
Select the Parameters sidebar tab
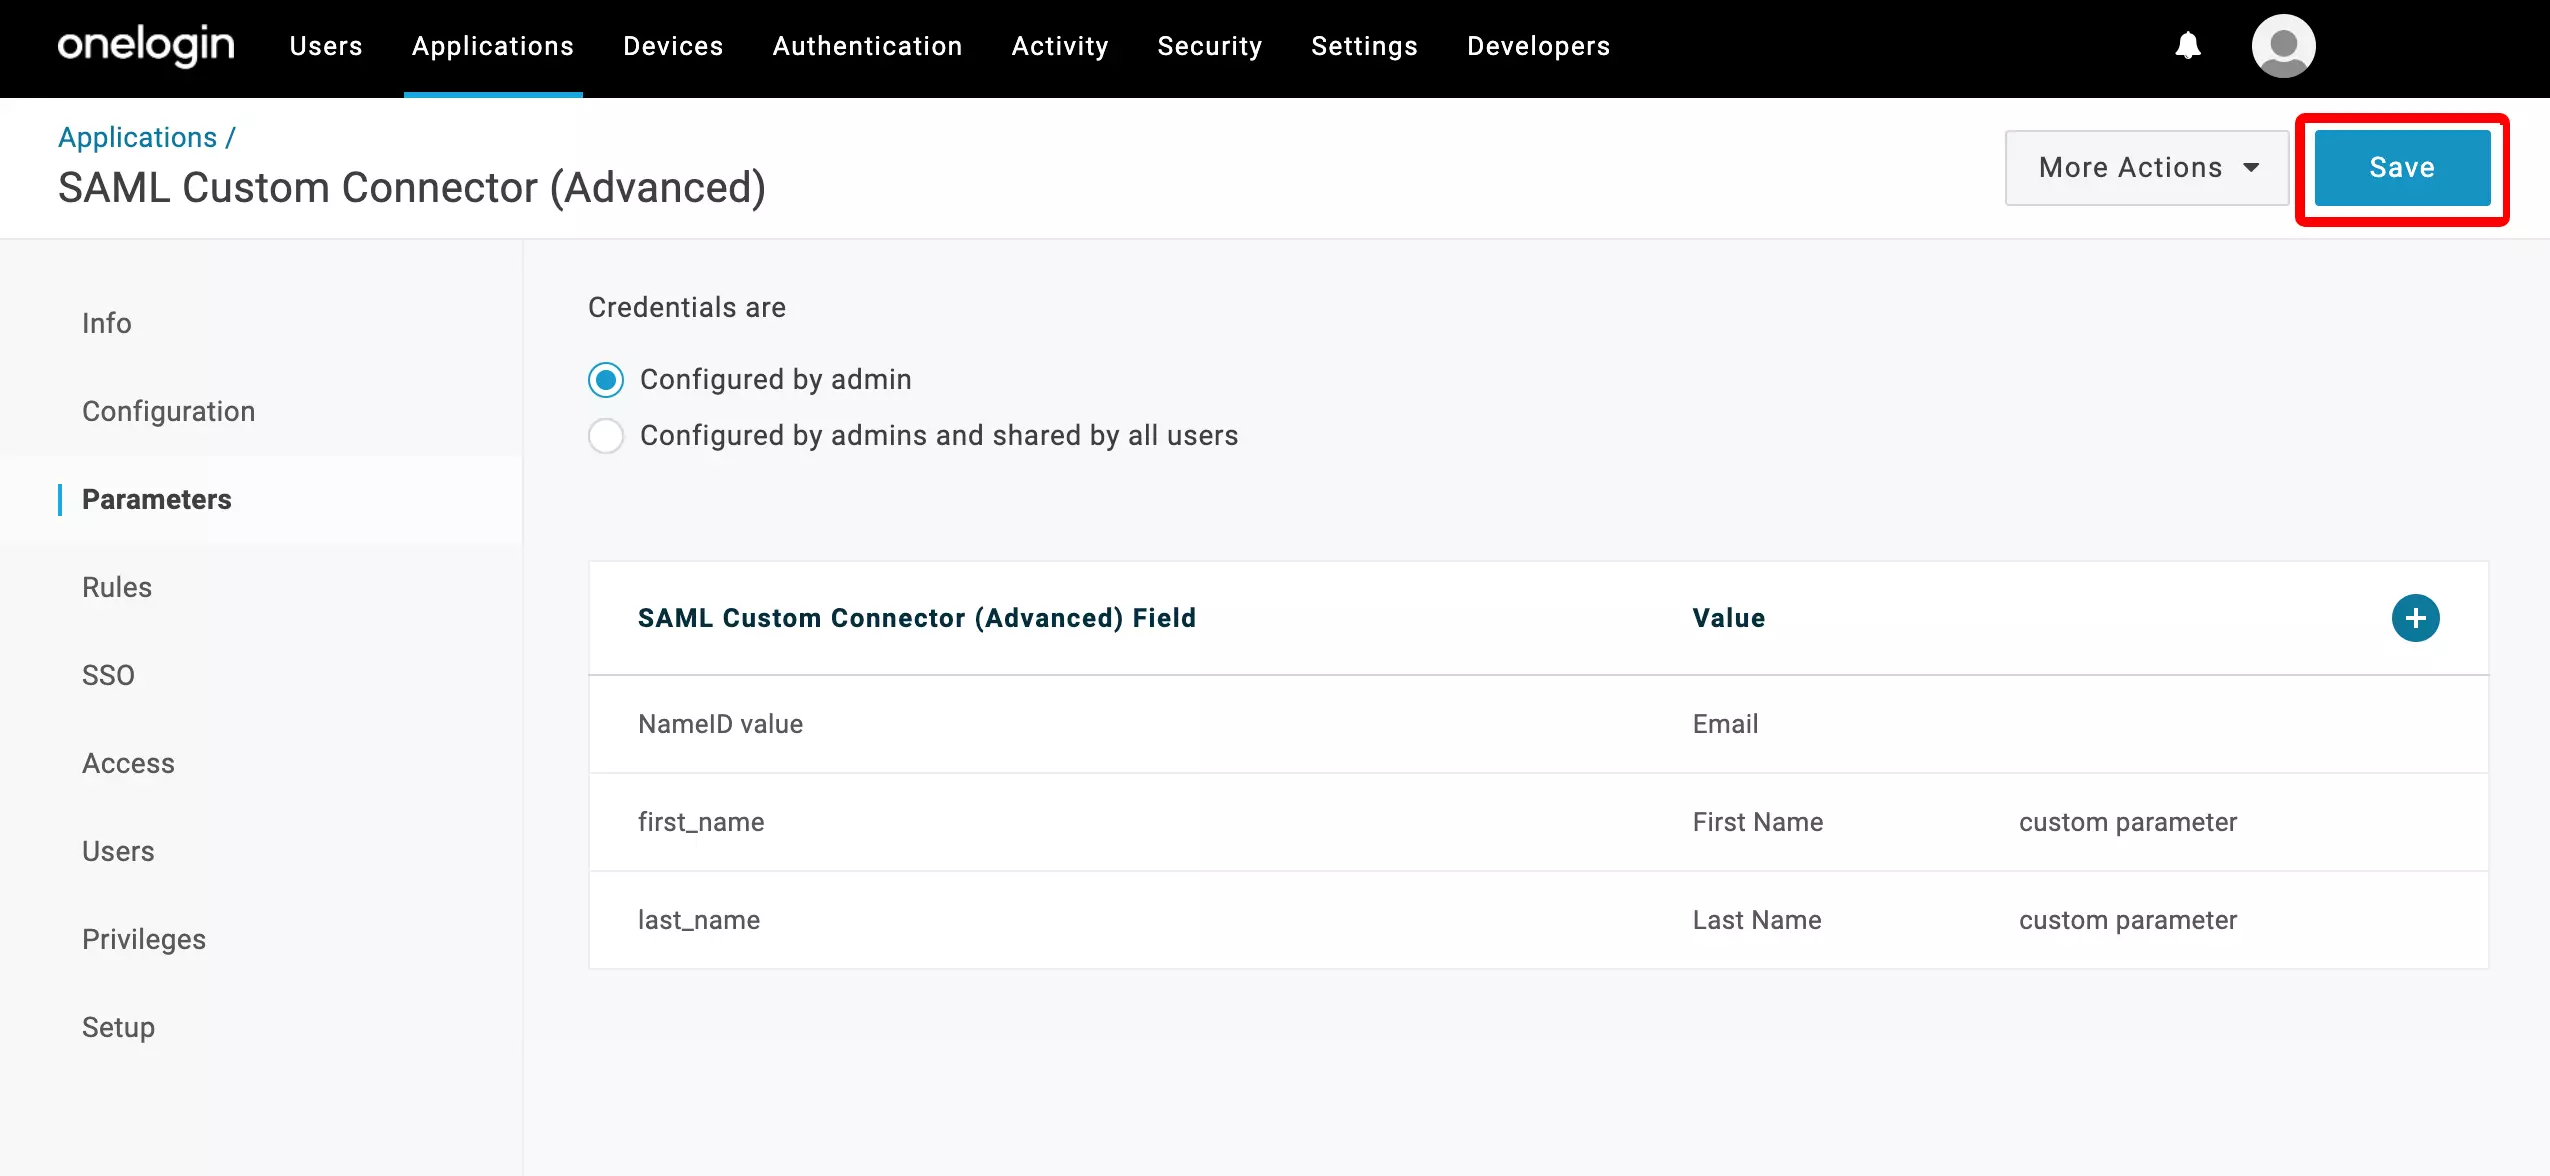point(157,500)
